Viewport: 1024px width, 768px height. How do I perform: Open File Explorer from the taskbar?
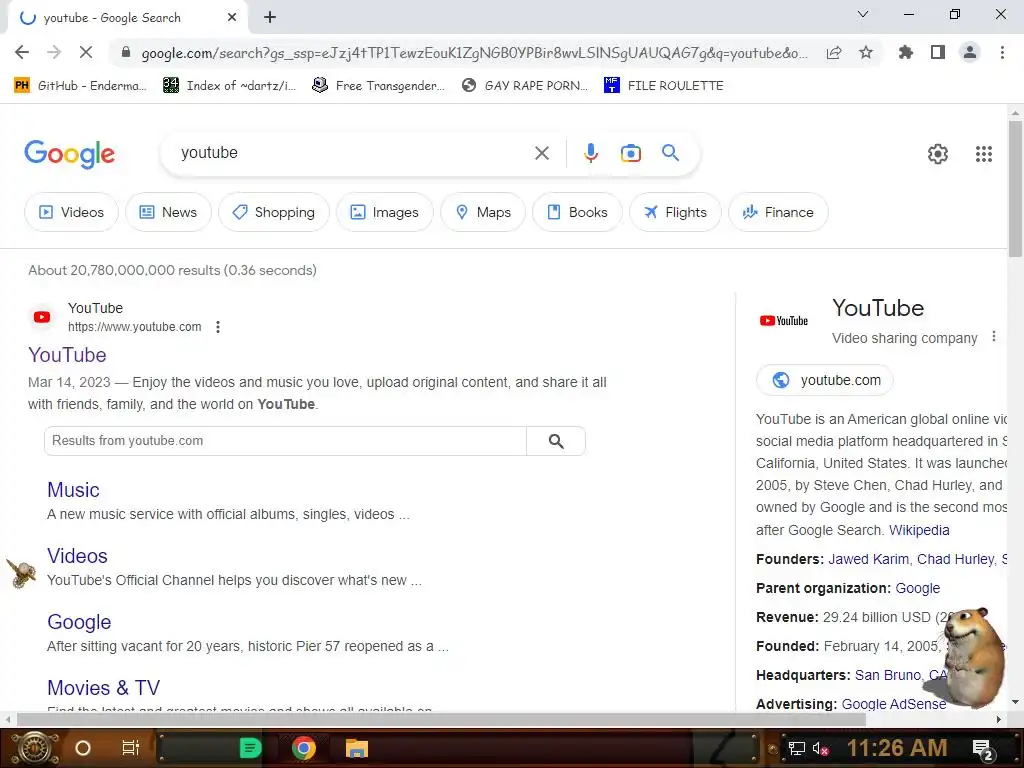(357, 748)
